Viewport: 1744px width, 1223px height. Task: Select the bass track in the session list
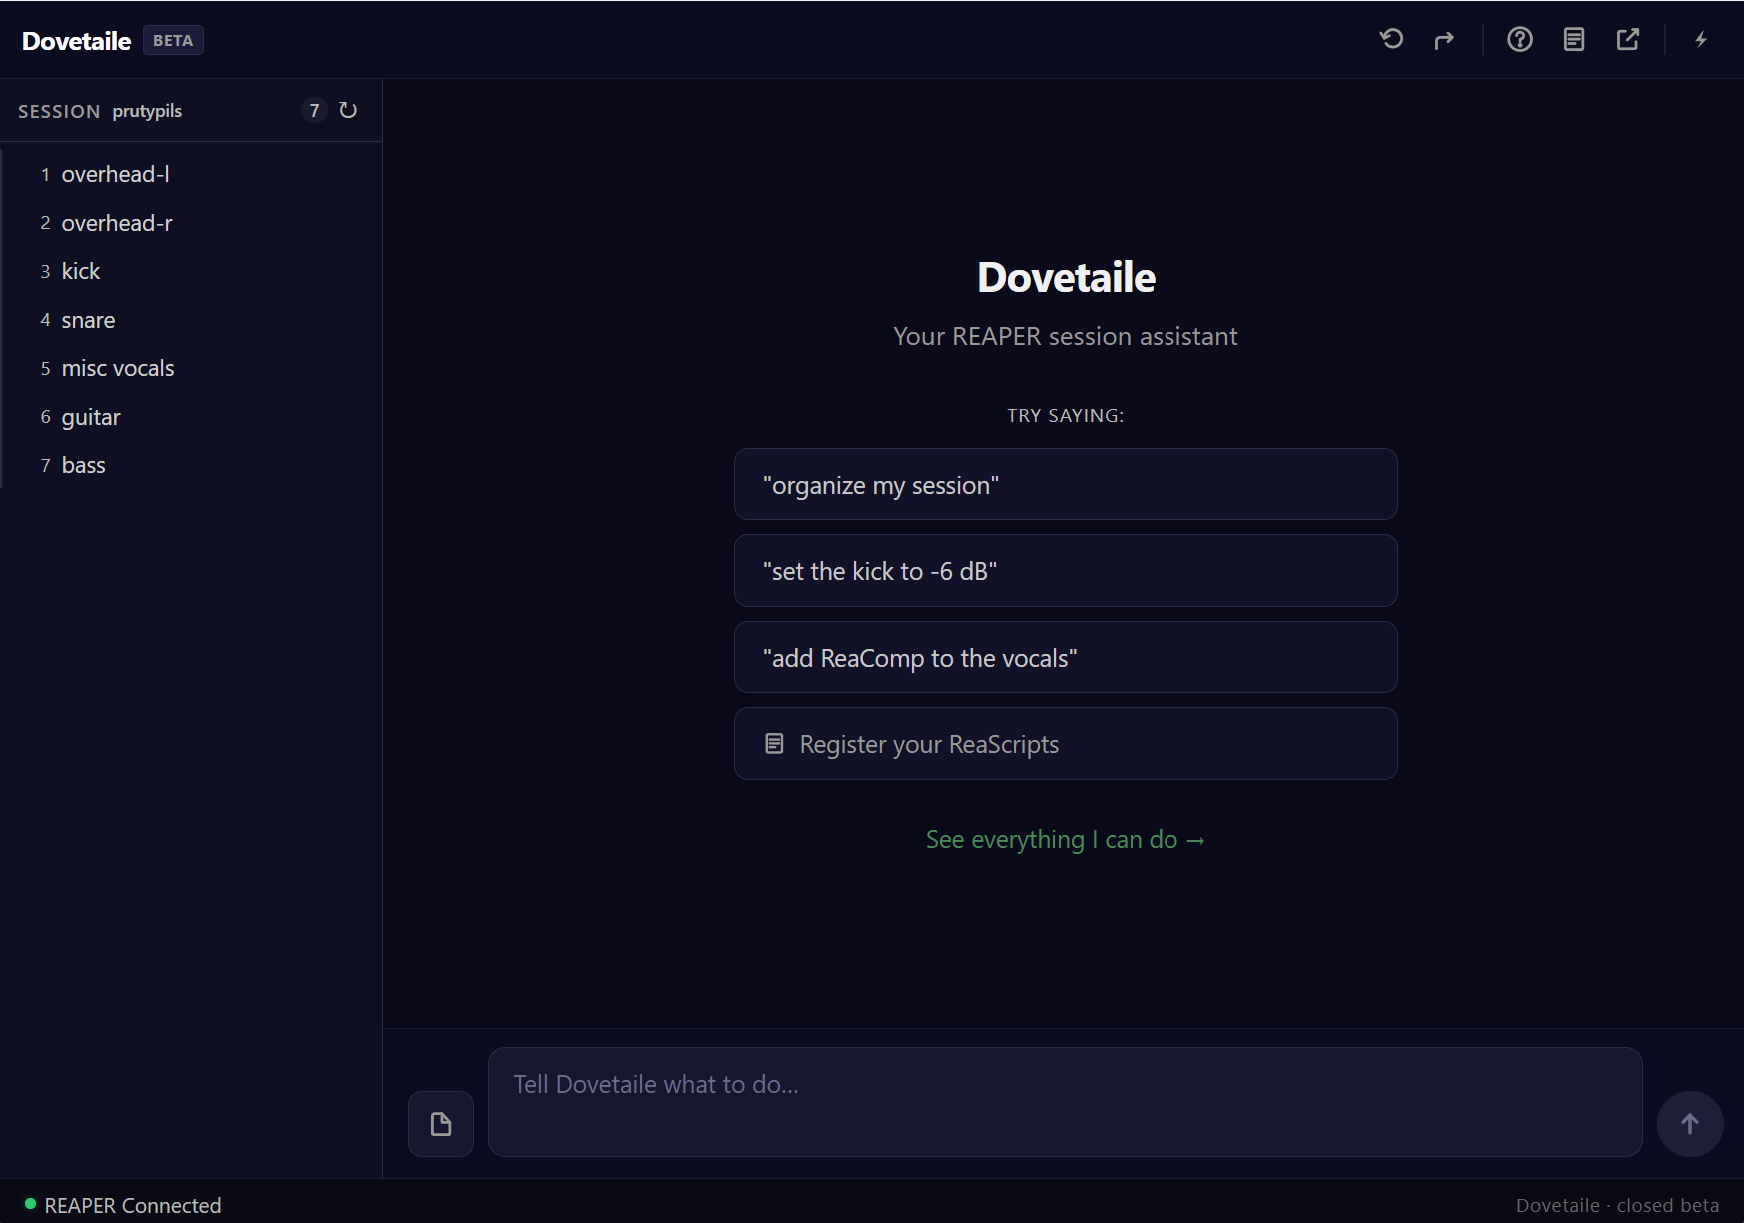(84, 464)
